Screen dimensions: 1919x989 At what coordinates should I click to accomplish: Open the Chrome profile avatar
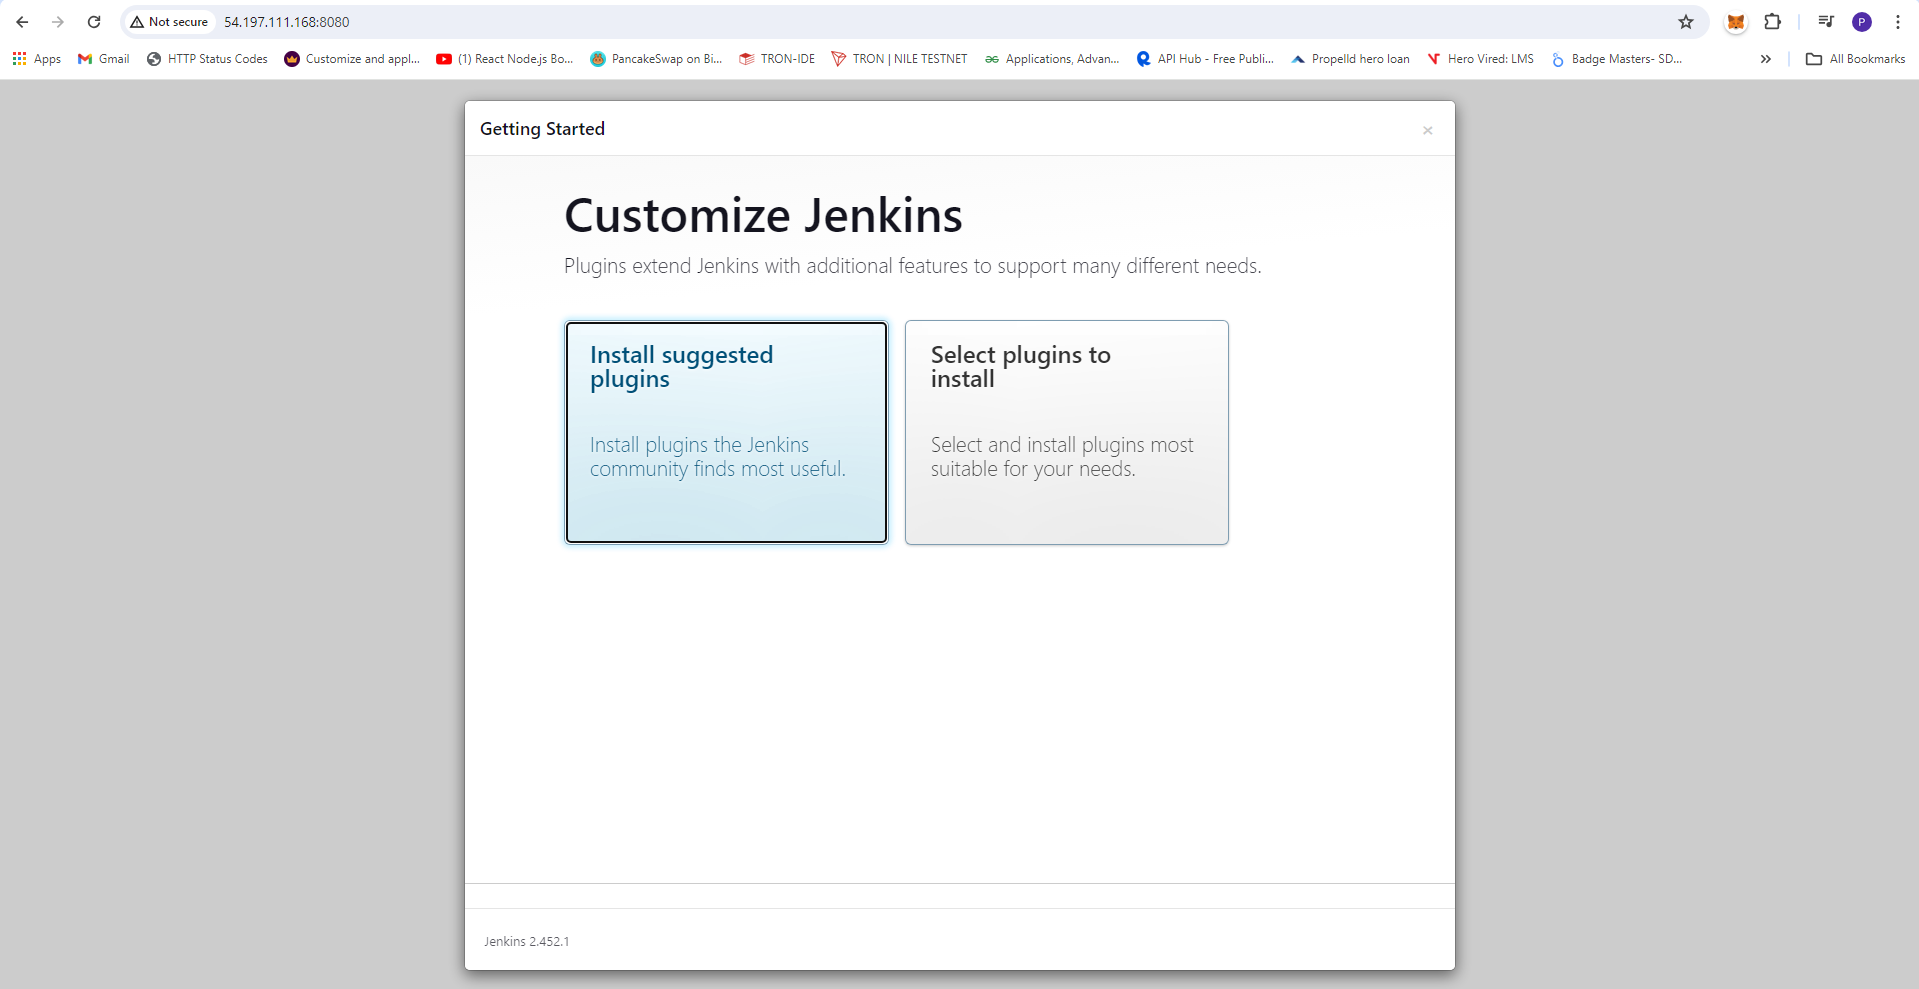click(1862, 22)
